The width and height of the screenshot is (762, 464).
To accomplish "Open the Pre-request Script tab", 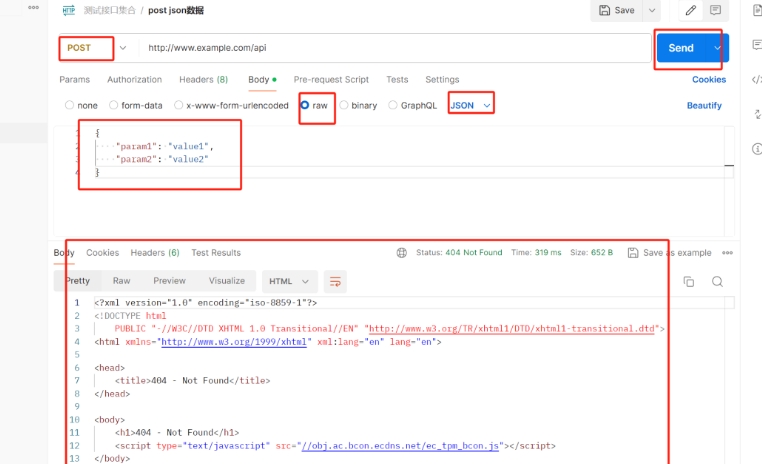I will 331,80.
